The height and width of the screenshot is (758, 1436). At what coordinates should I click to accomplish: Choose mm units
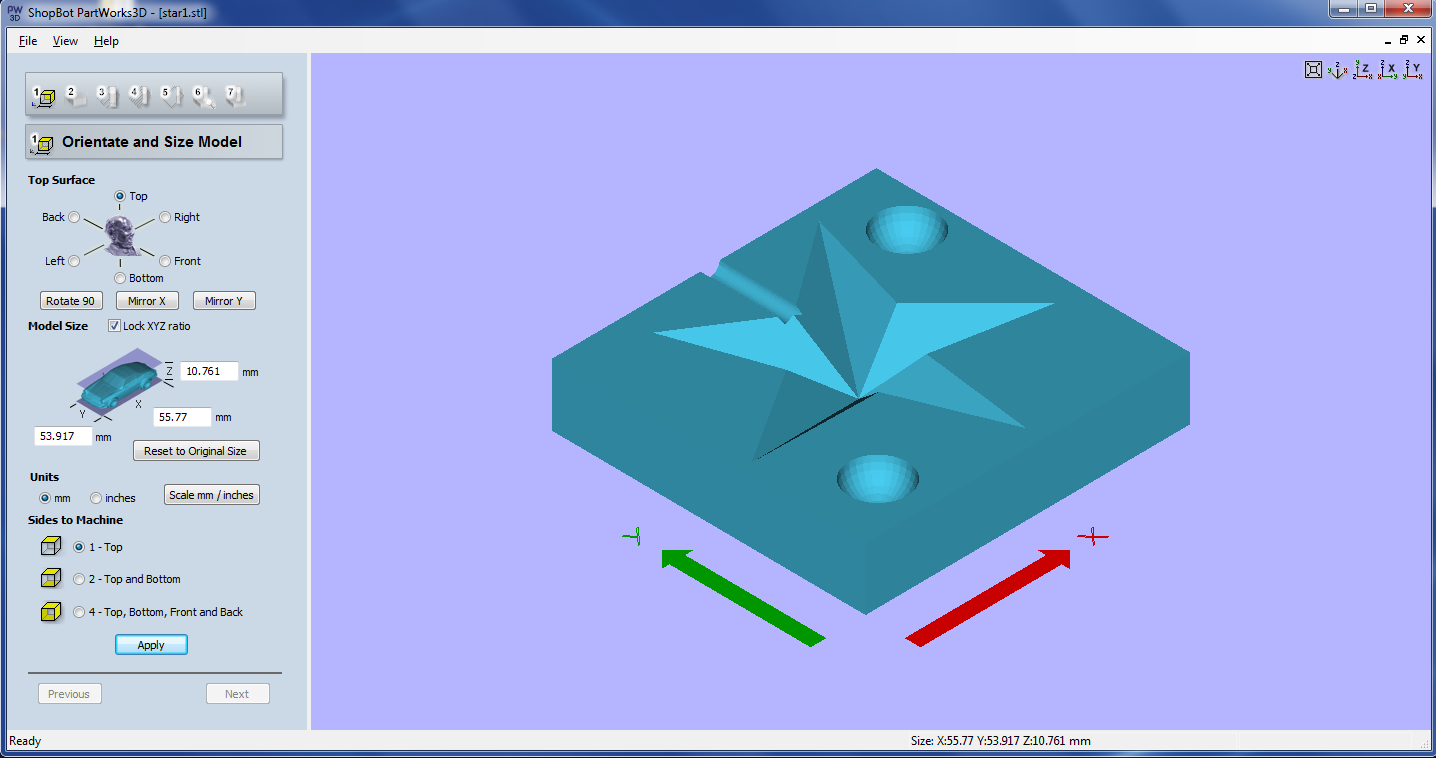(x=44, y=498)
